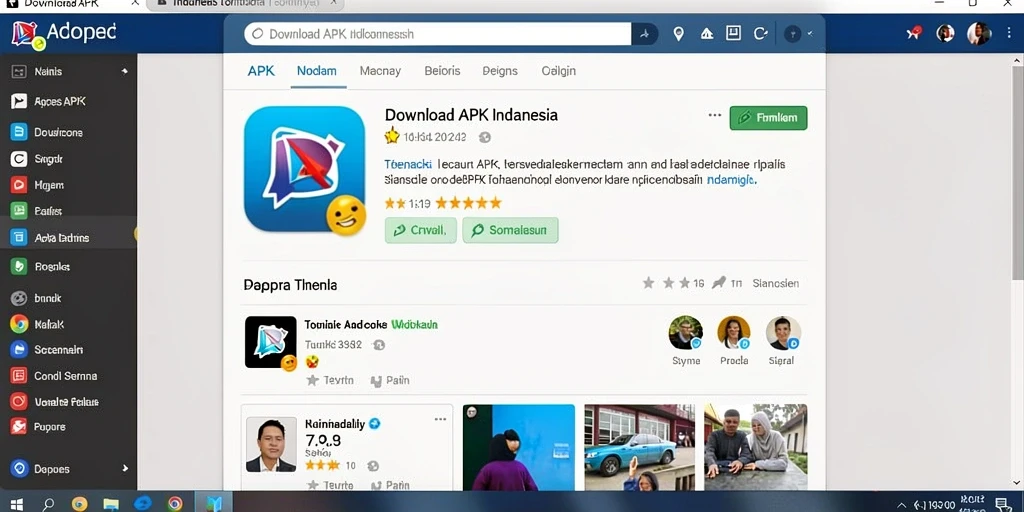
Task: Open the Kainnadaliy profile photo
Action: pyautogui.click(x=270, y=445)
